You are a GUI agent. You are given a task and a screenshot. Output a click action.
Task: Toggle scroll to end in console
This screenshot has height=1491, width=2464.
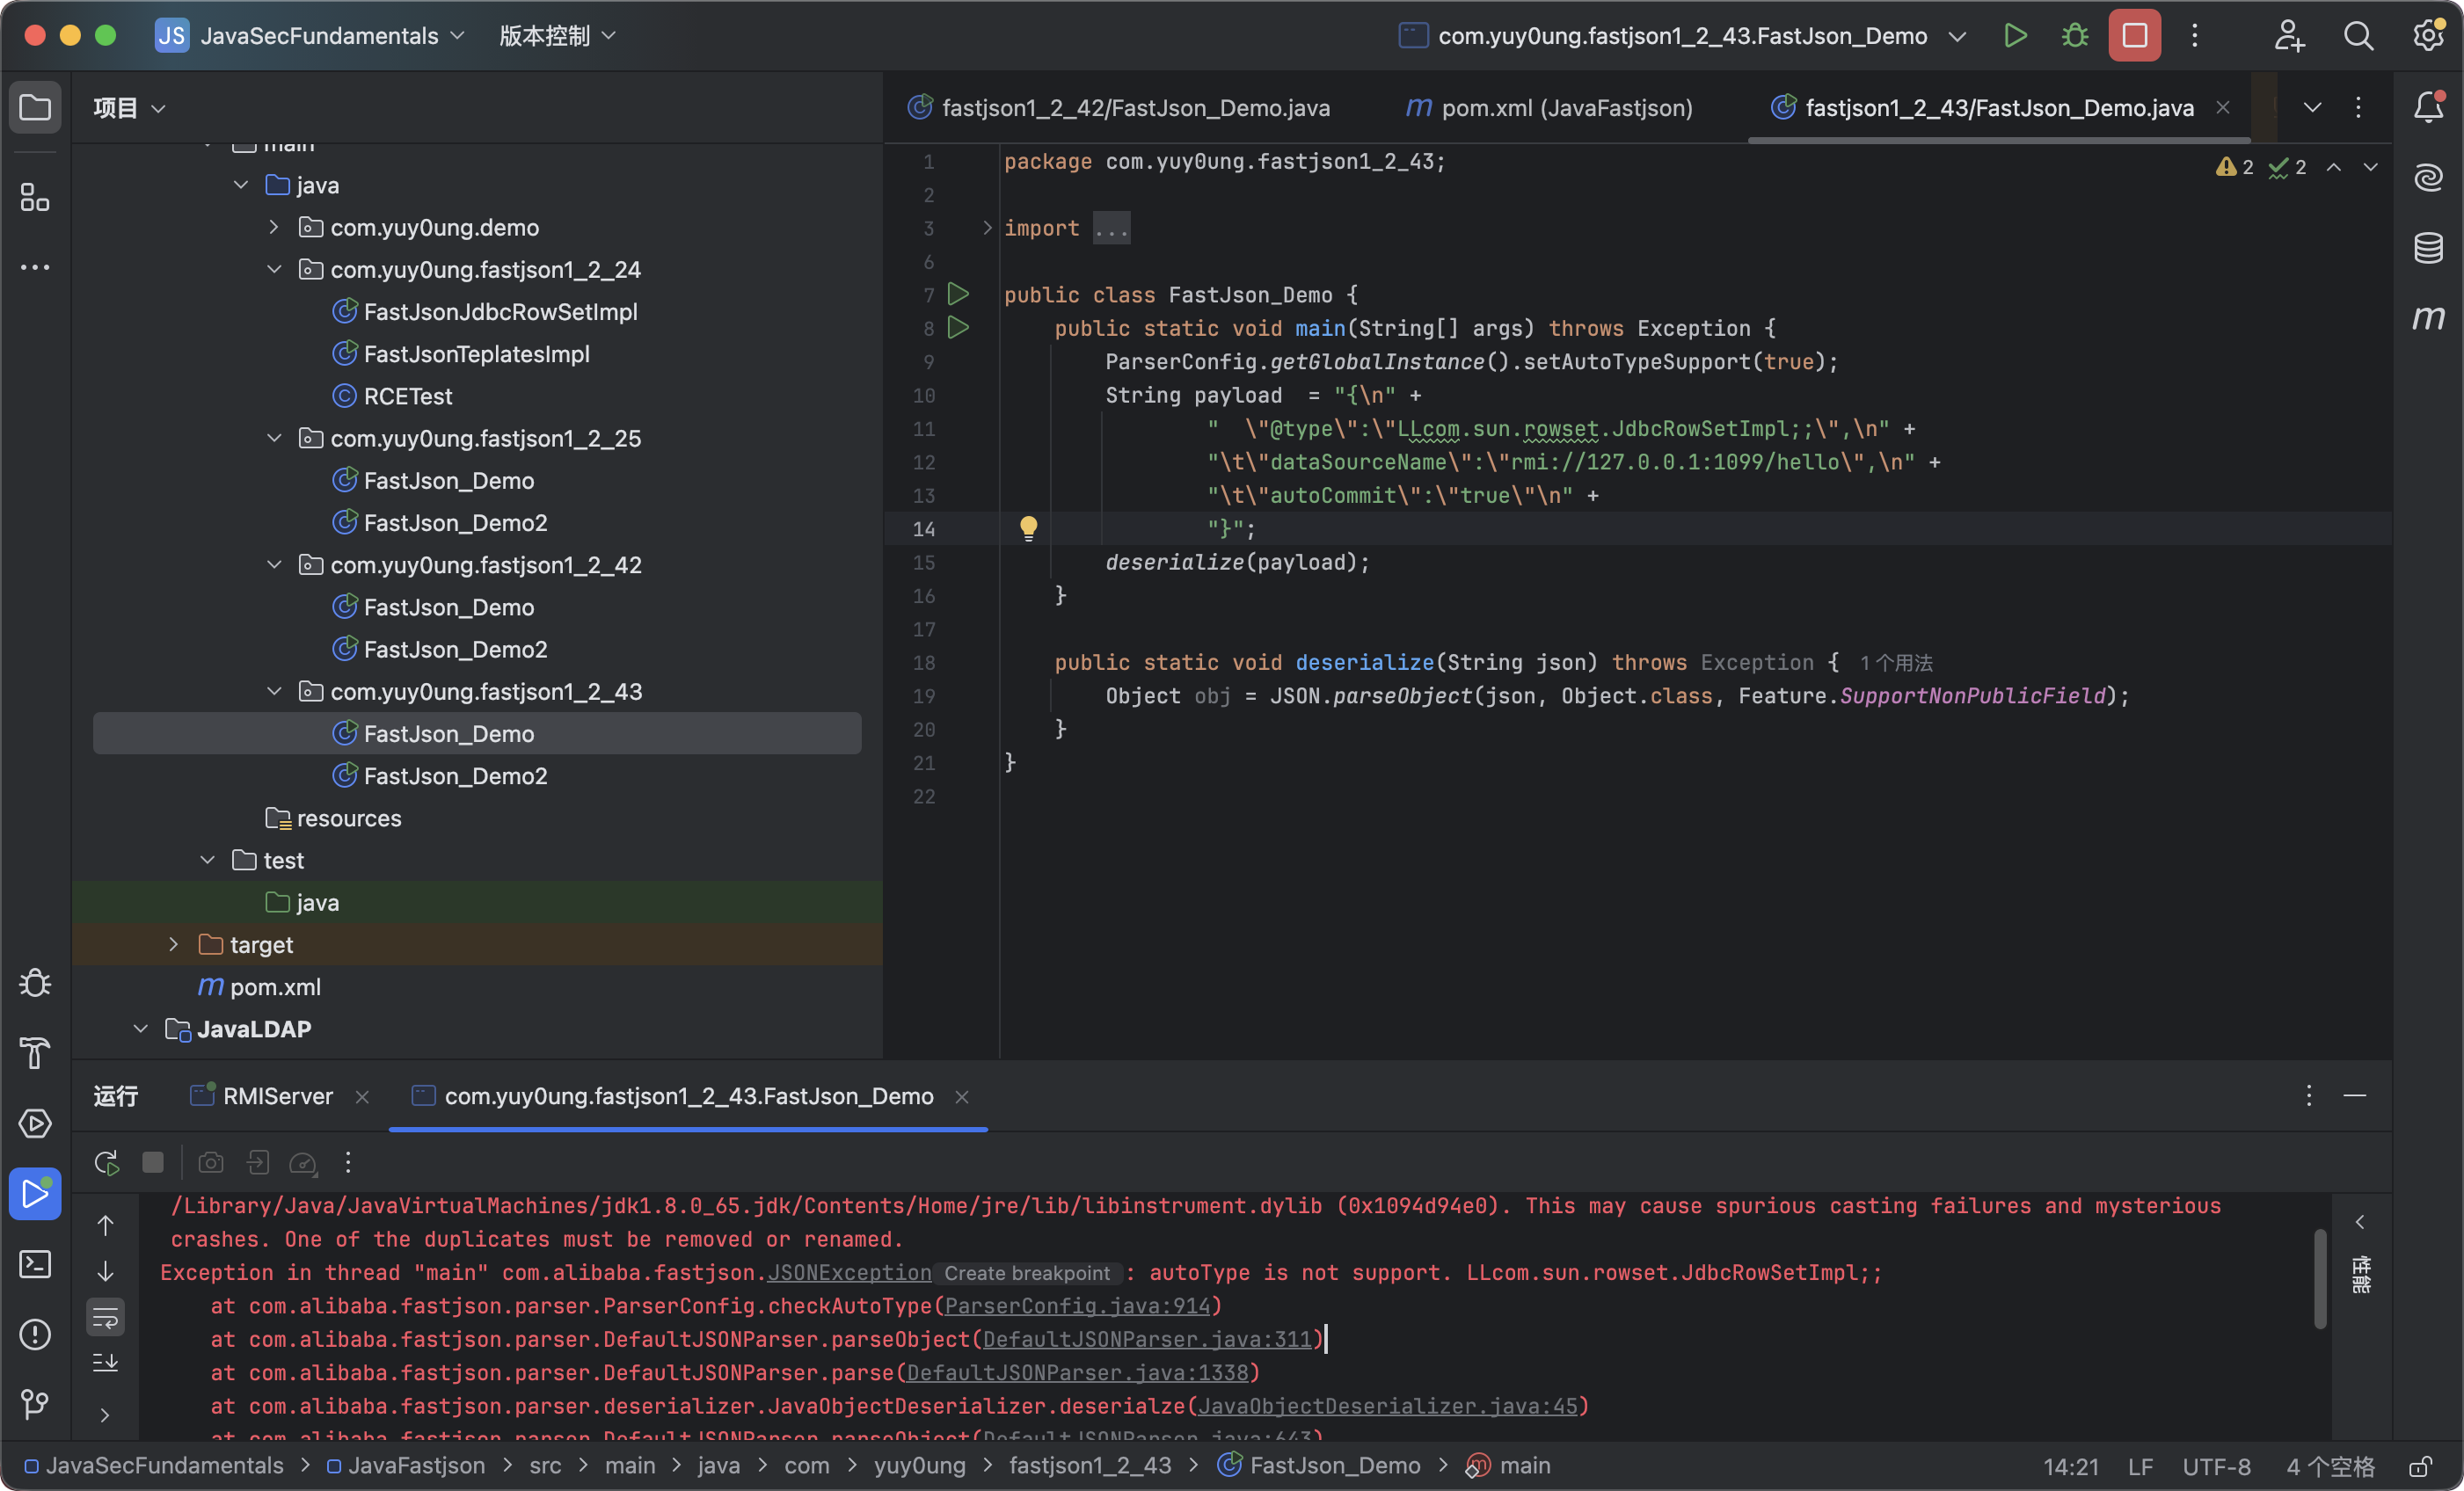[105, 1362]
